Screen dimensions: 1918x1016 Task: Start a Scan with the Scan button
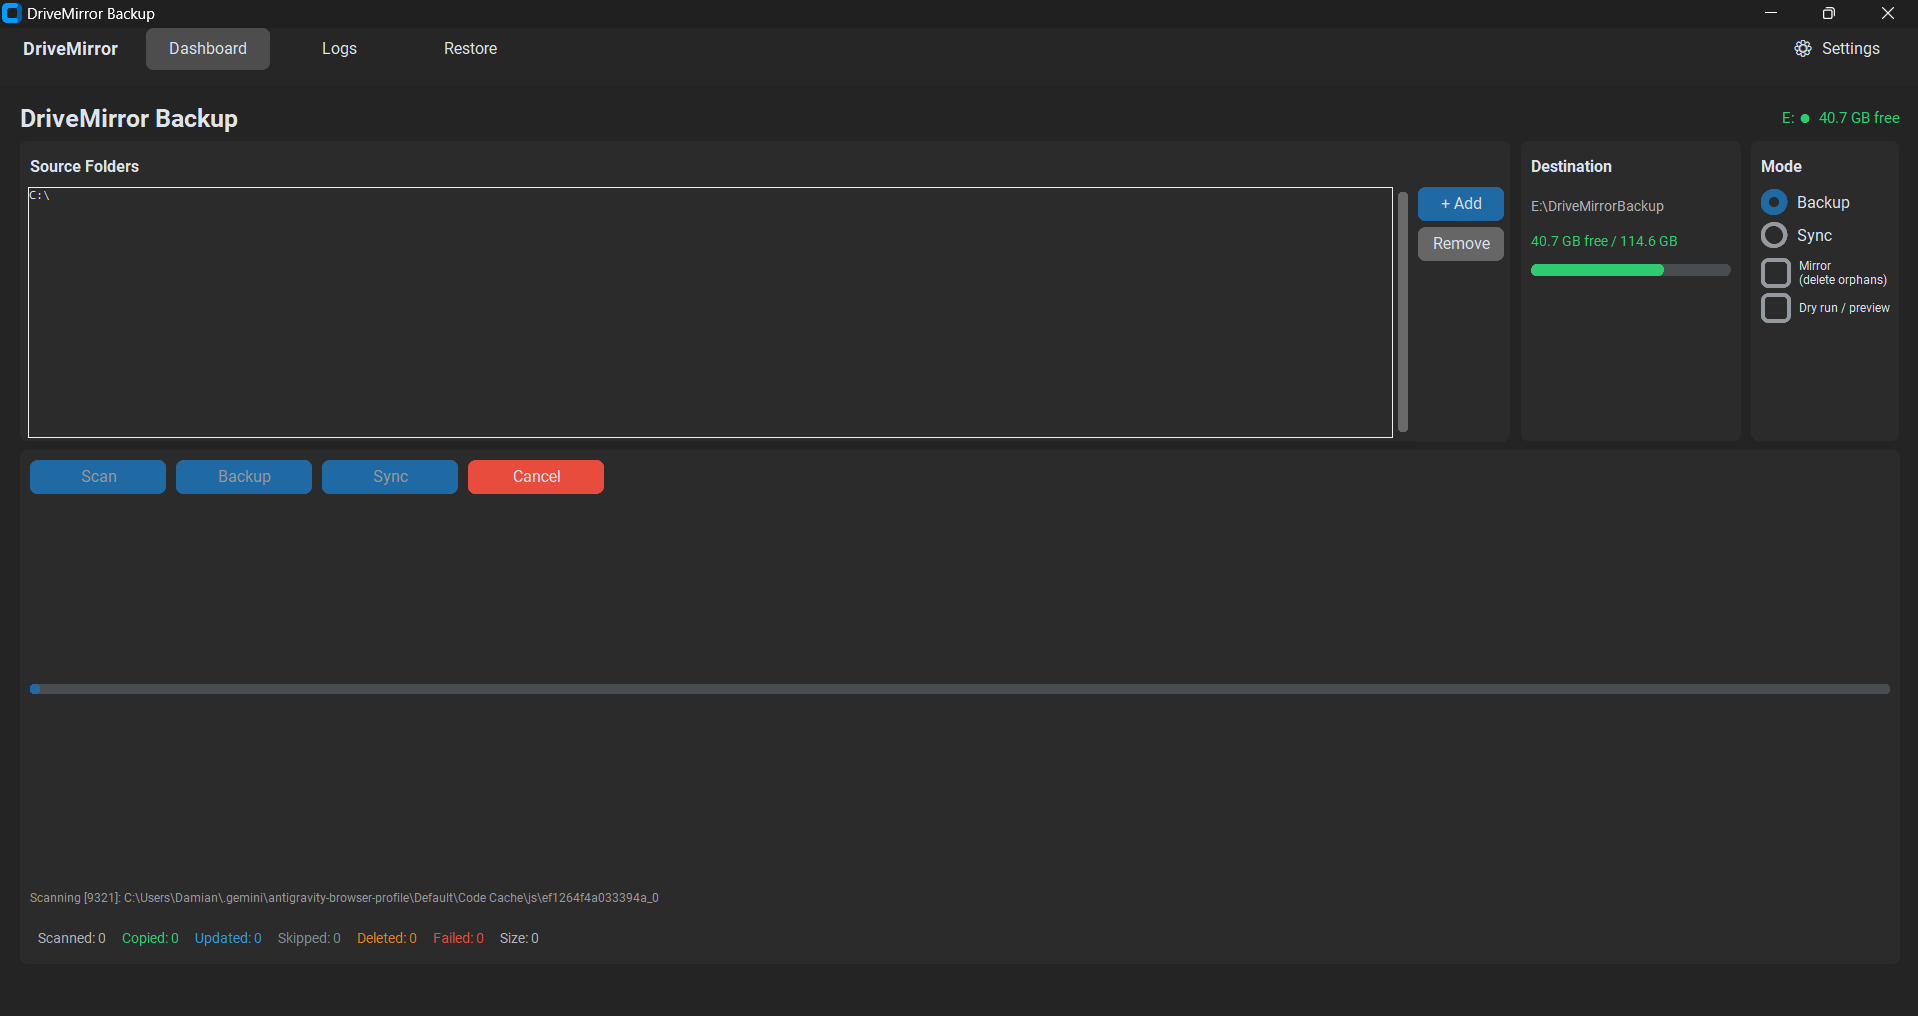tap(98, 477)
